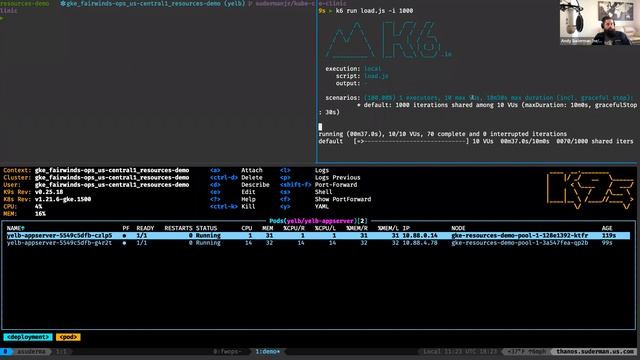Sort by the NAME column header
This screenshot has width=640, height=360.
point(16,228)
